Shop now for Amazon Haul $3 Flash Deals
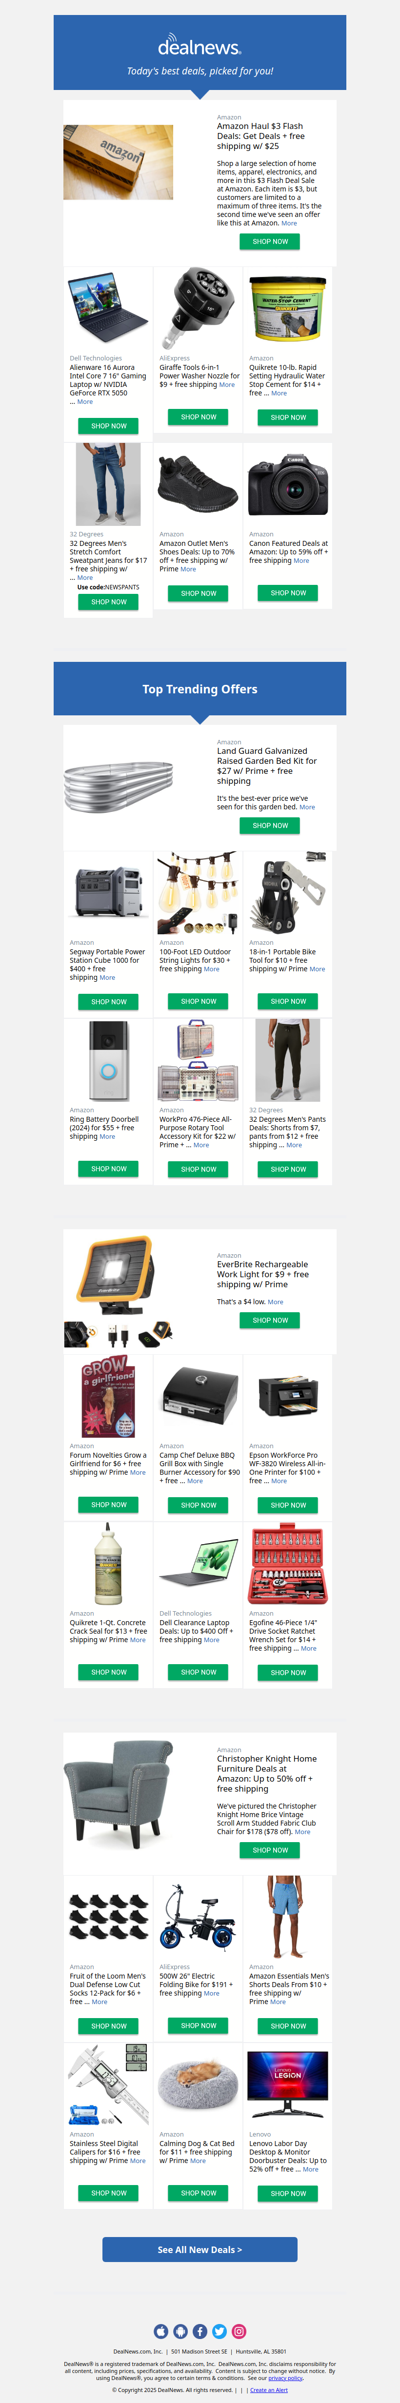400x2403 pixels. pyautogui.click(x=270, y=241)
